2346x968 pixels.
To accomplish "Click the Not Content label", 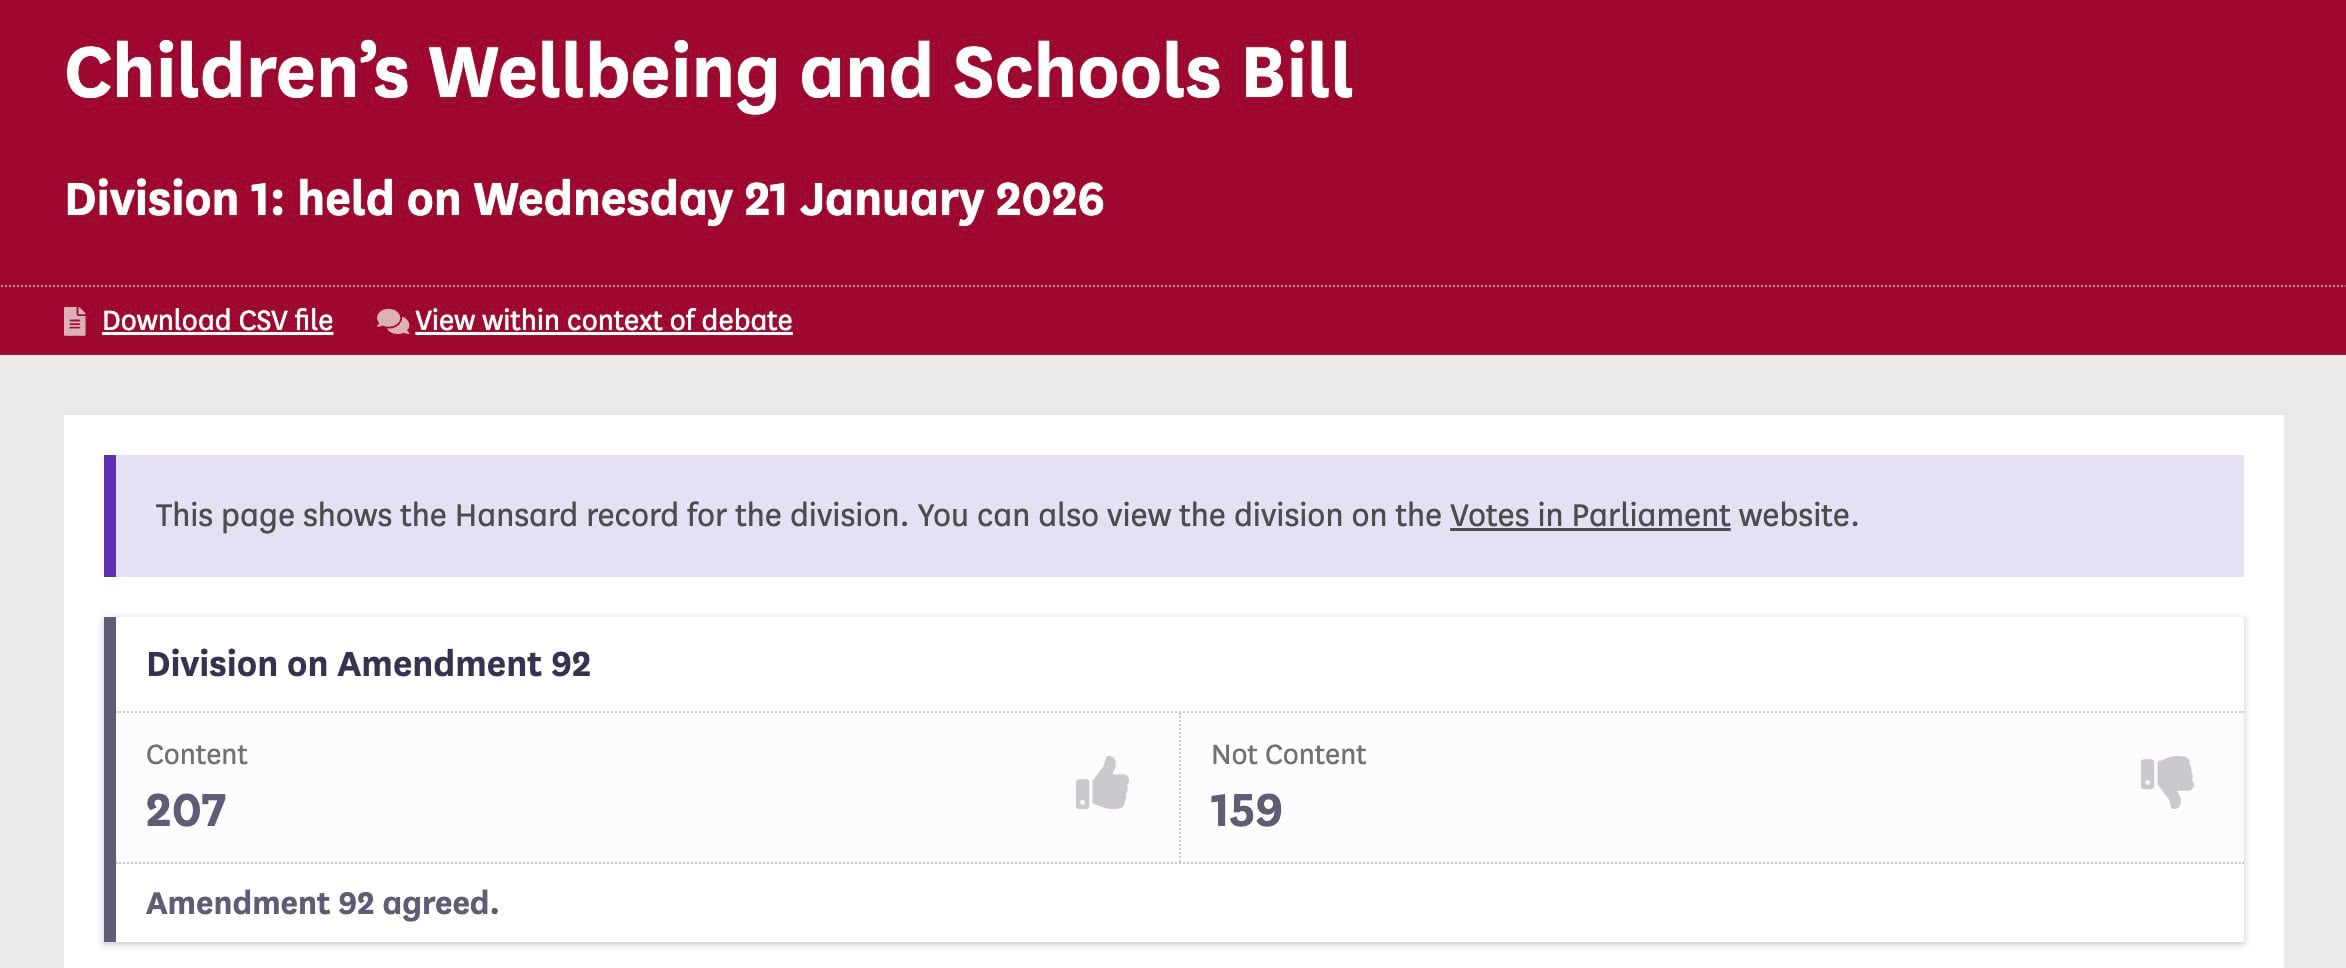I will pyautogui.click(x=1290, y=755).
